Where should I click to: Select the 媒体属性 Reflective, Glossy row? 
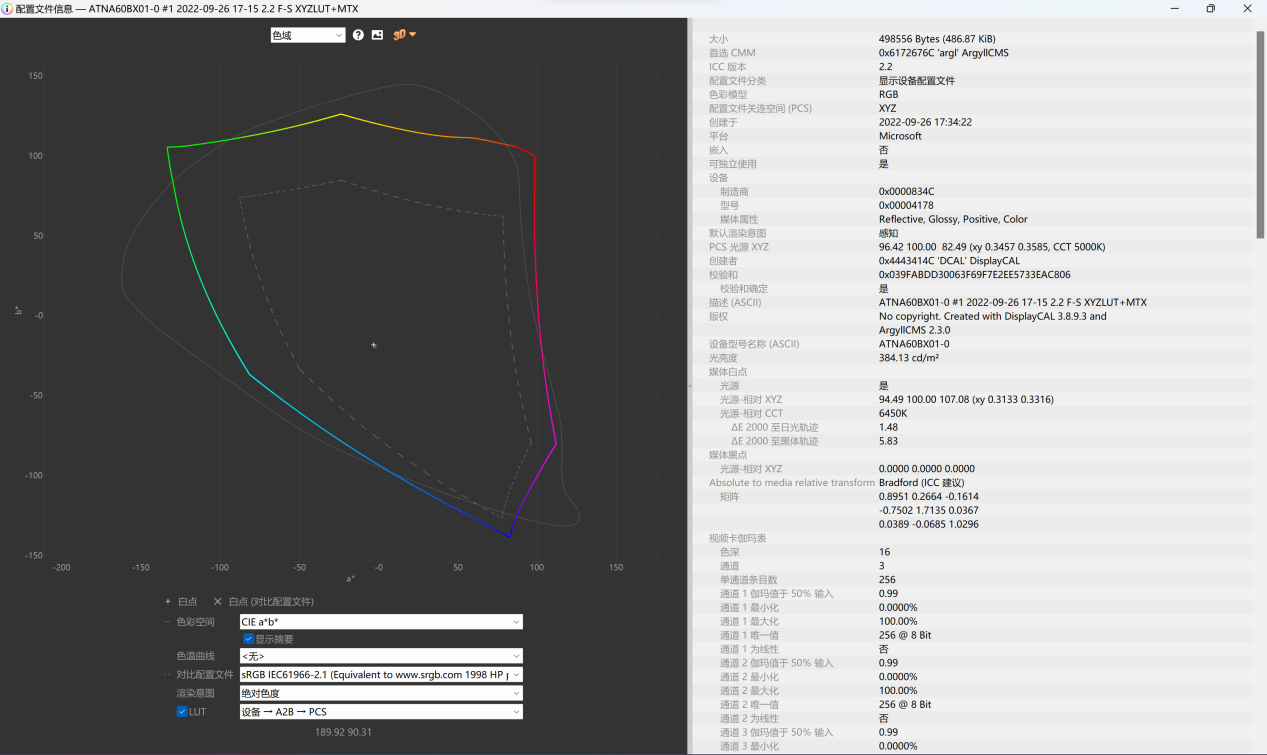click(x=972, y=219)
